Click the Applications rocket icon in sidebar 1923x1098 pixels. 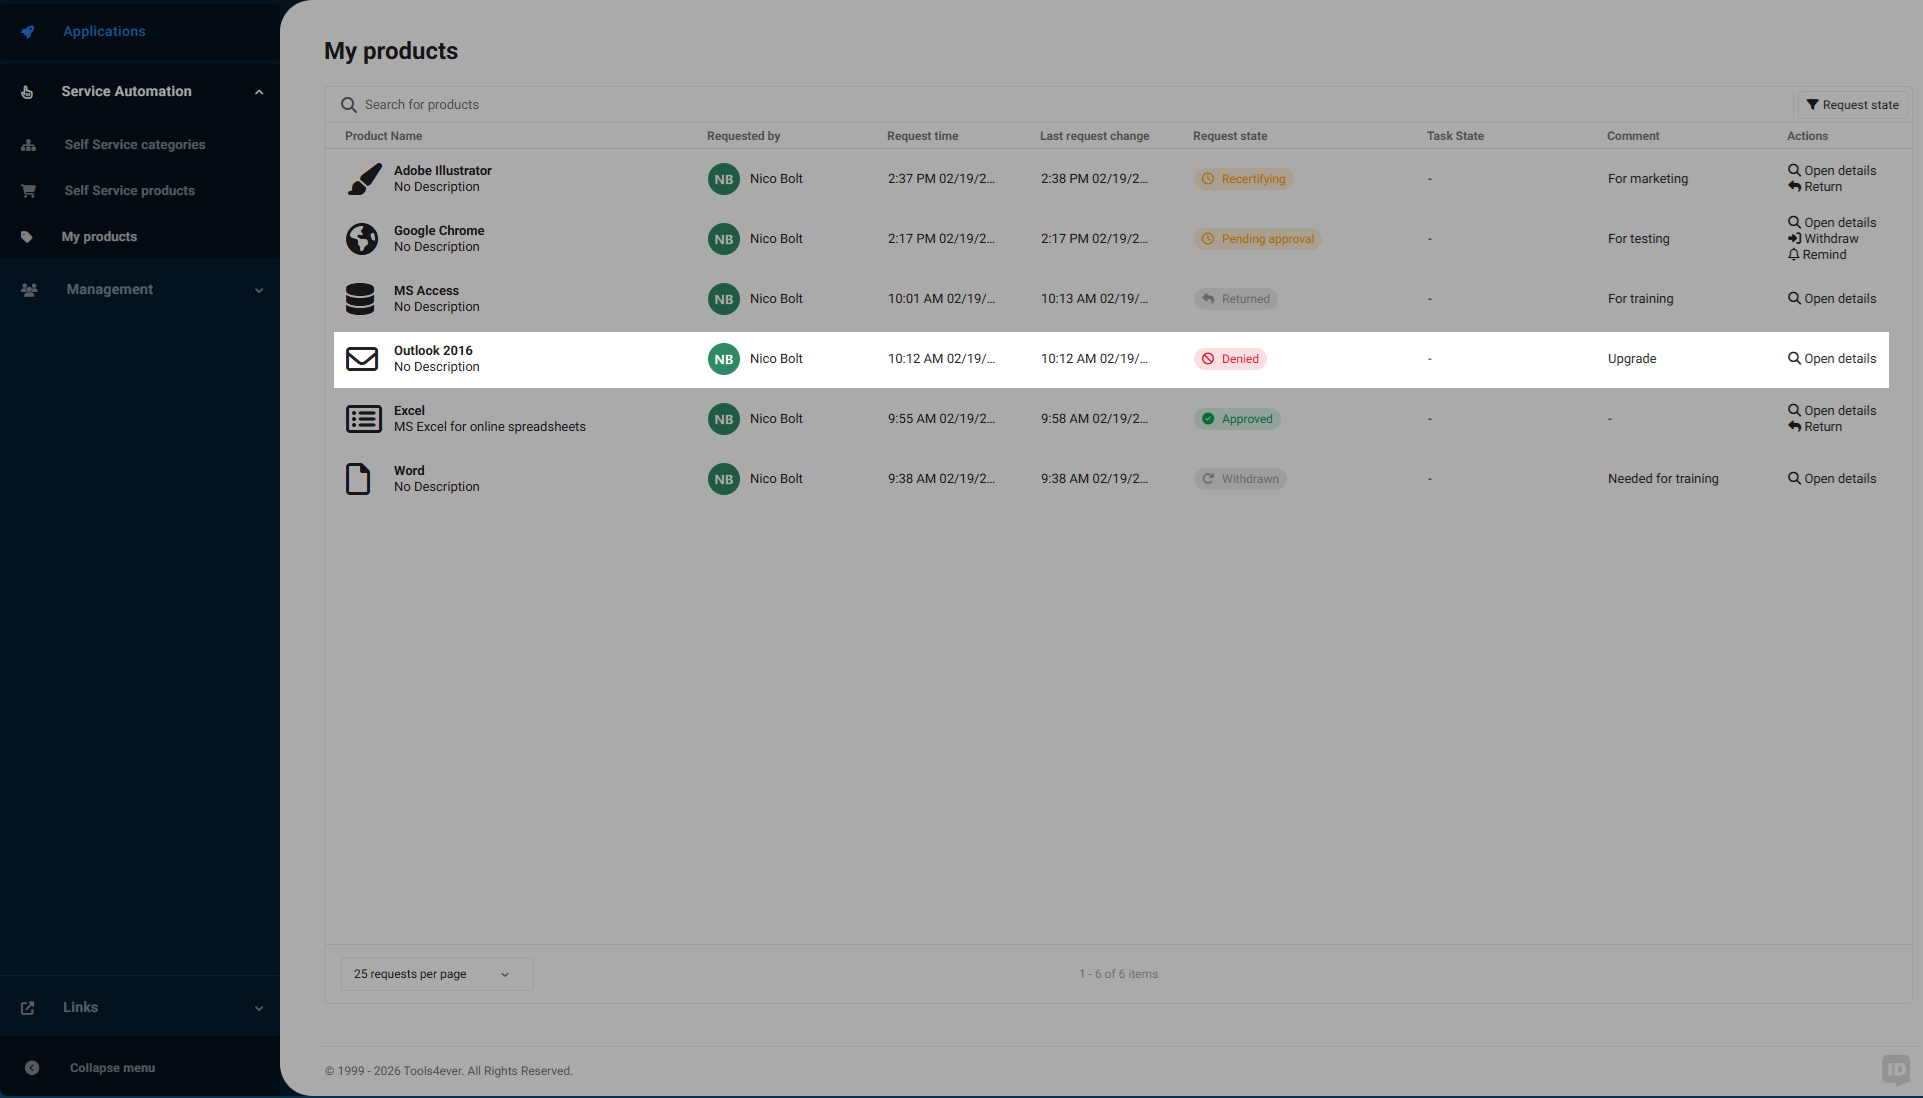point(27,31)
